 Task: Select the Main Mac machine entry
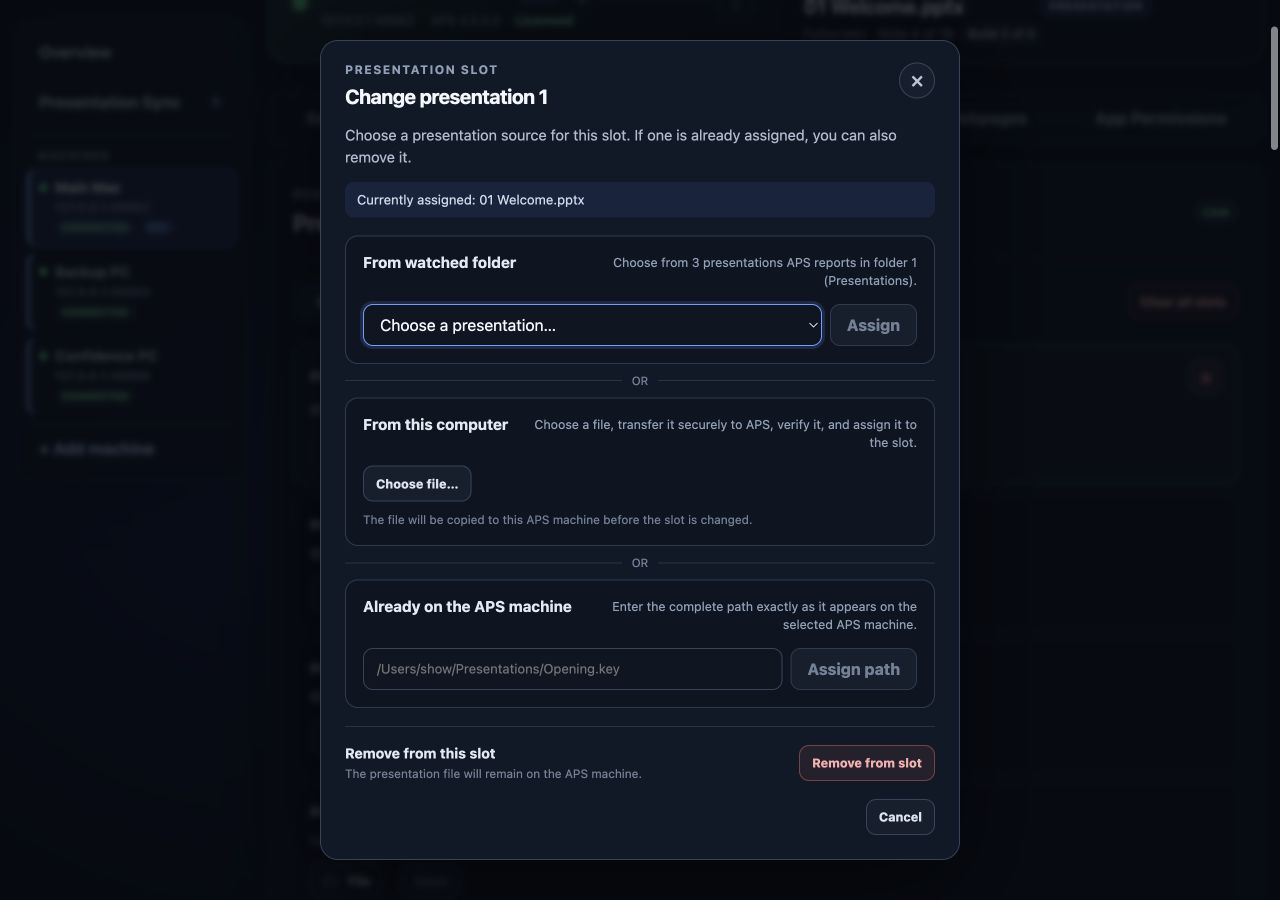(132, 207)
